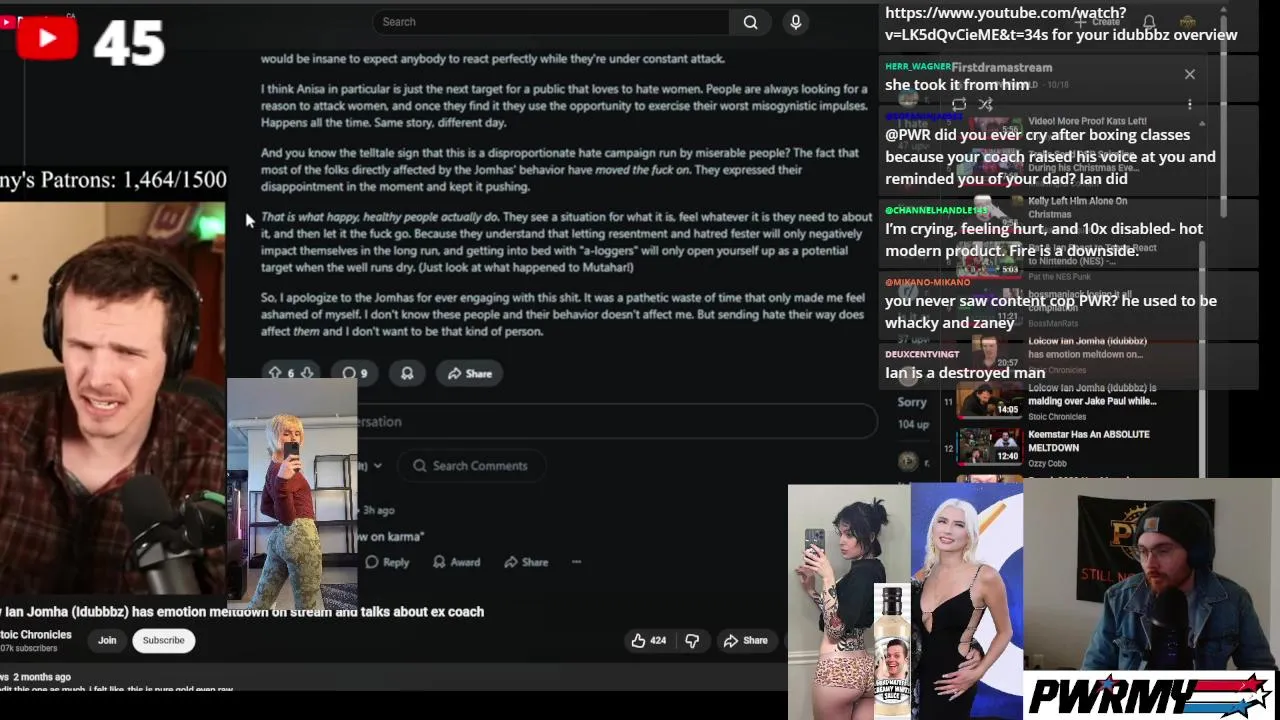Activate voice search microphone
The width and height of the screenshot is (1280, 720).
point(795,22)
